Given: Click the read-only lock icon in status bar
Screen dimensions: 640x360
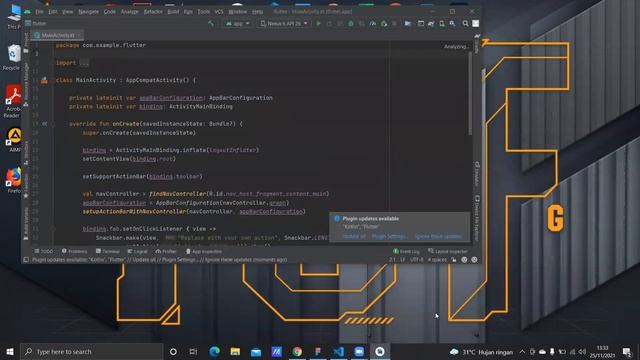Looking at the screenshot, I should tap(454, 260).
